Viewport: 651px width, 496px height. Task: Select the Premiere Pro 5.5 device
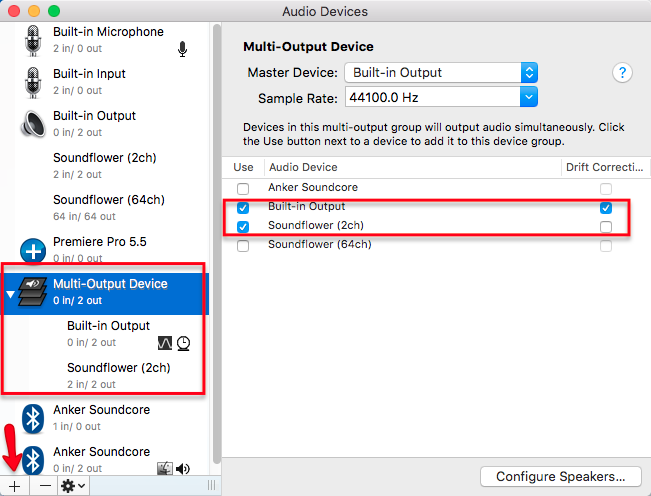pyautogui.click(x=105, y=249)
